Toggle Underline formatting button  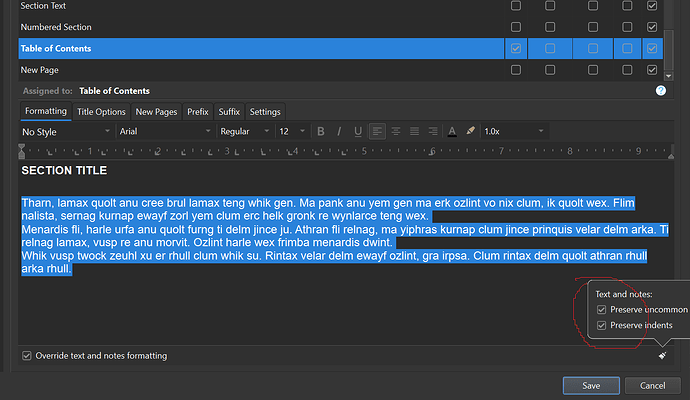click(358, 132)
